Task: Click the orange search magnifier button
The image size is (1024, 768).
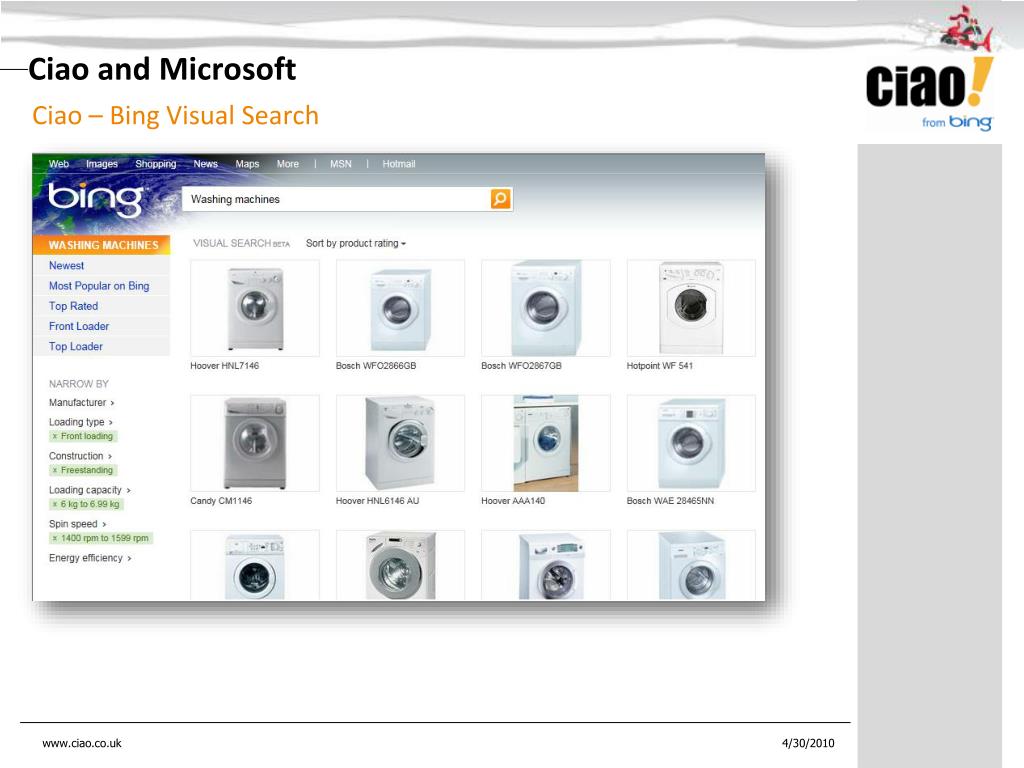Action: tap(500, 199)
